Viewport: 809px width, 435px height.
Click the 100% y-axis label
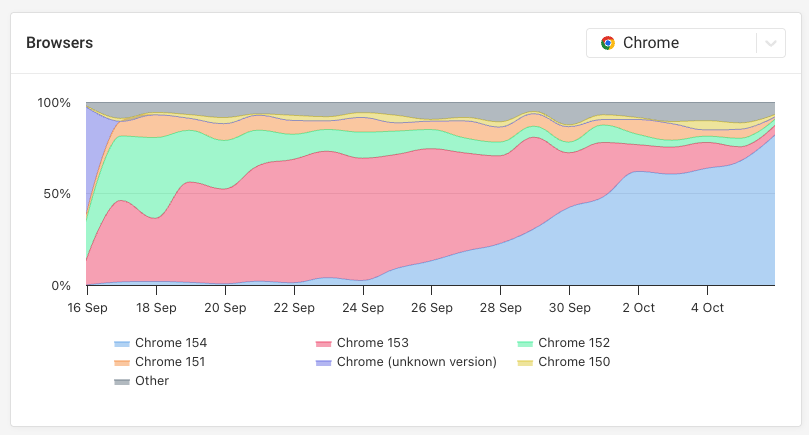click(x=54, y=103)
